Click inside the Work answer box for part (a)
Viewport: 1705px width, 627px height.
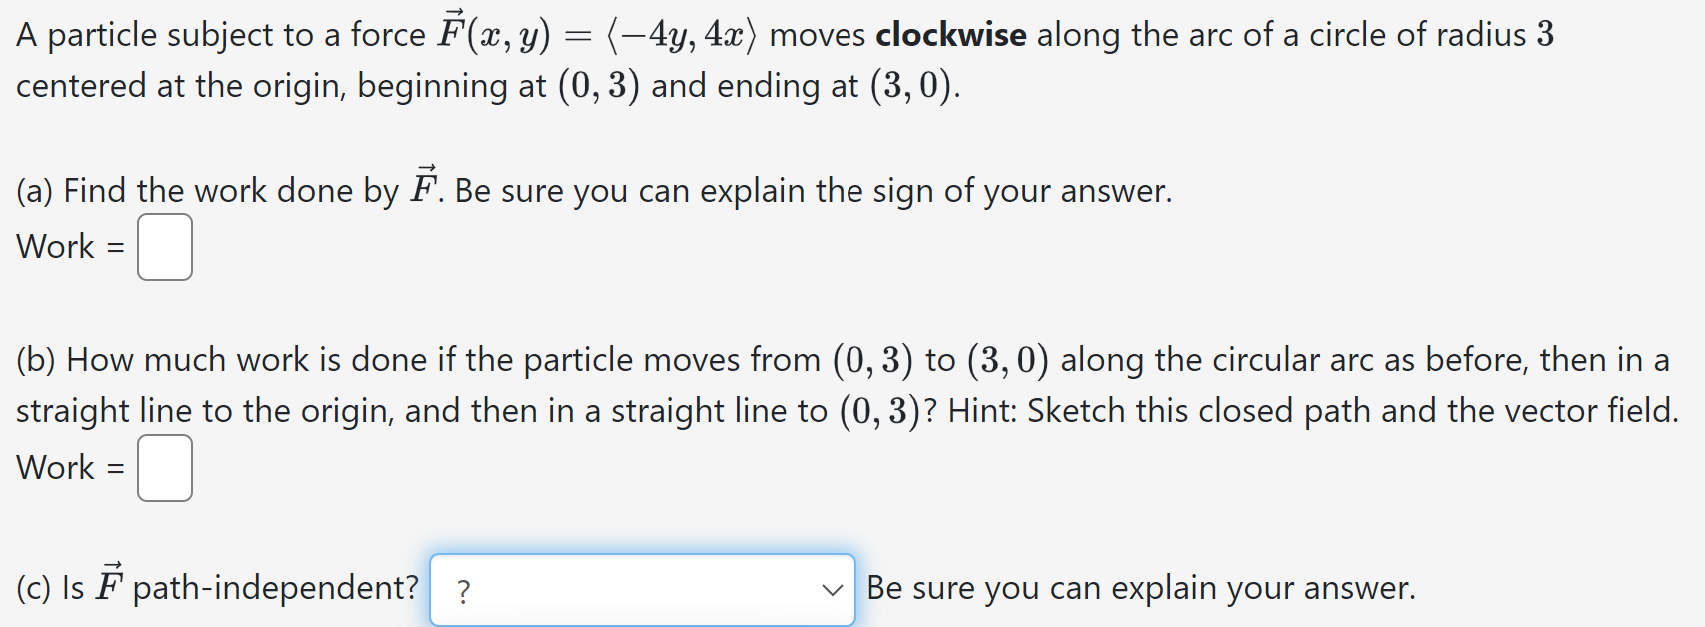click(x=165, y=247)
